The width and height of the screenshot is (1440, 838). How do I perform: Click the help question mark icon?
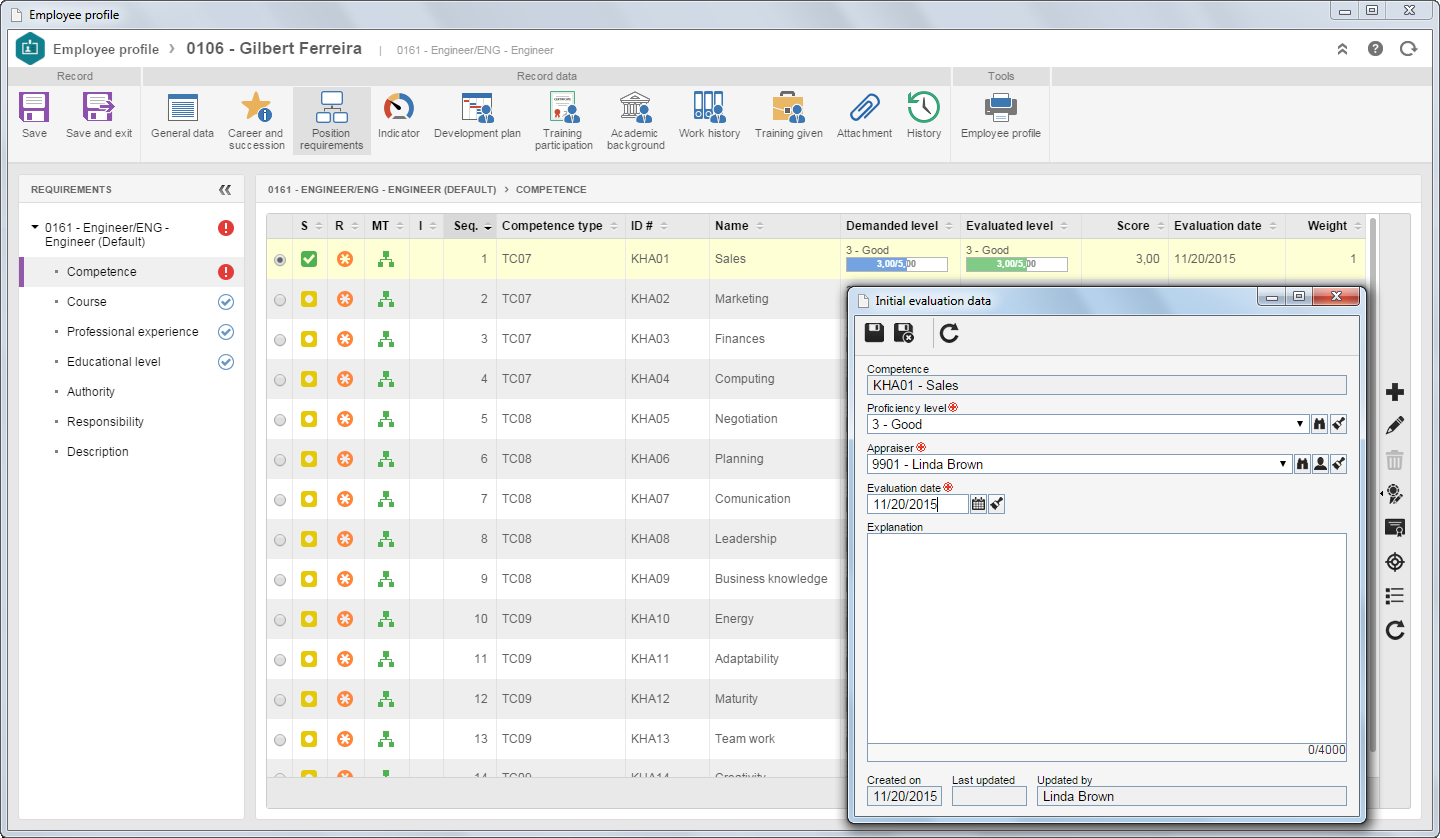(x=1376, y=48)
